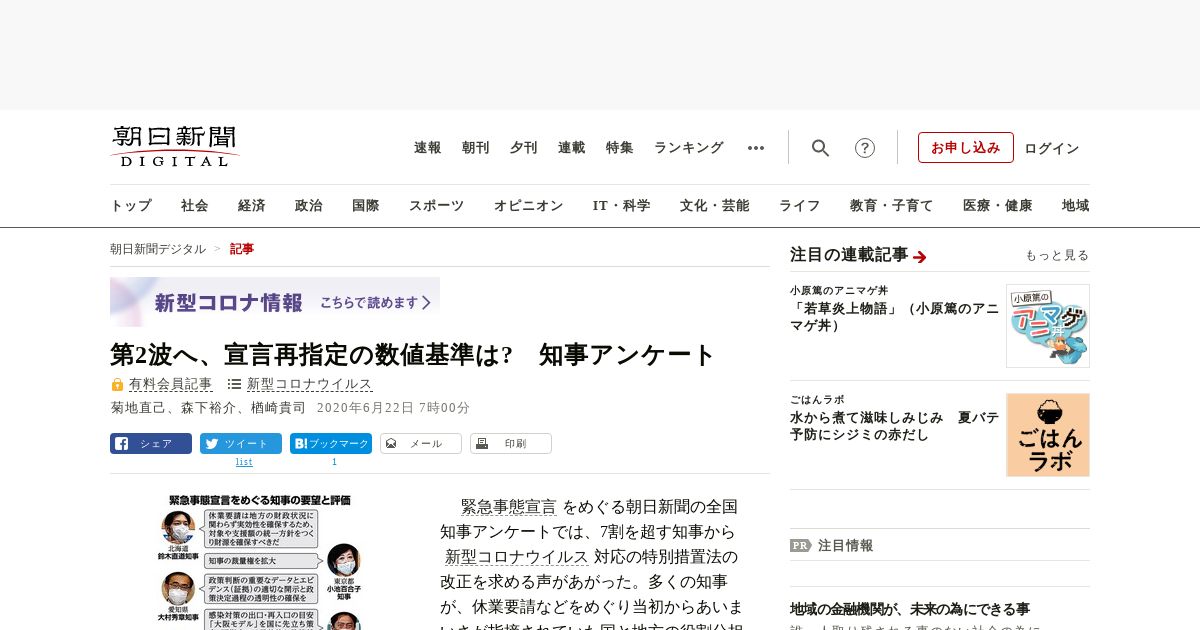The width and height of the screenshot is (1200, 630).
Task: Go to 速報 in header menu
Action: point(428,148)
